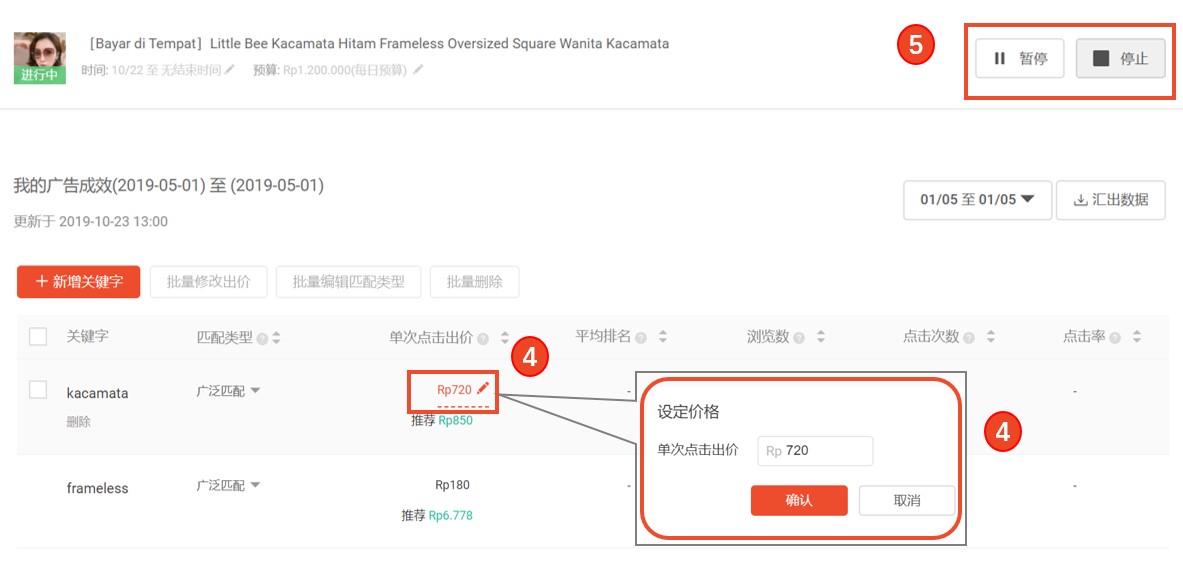Click the Rp 720 bid price field
Image resolution: width=1183 pixels, height=568 pixels.
click(x=815, y=451)
